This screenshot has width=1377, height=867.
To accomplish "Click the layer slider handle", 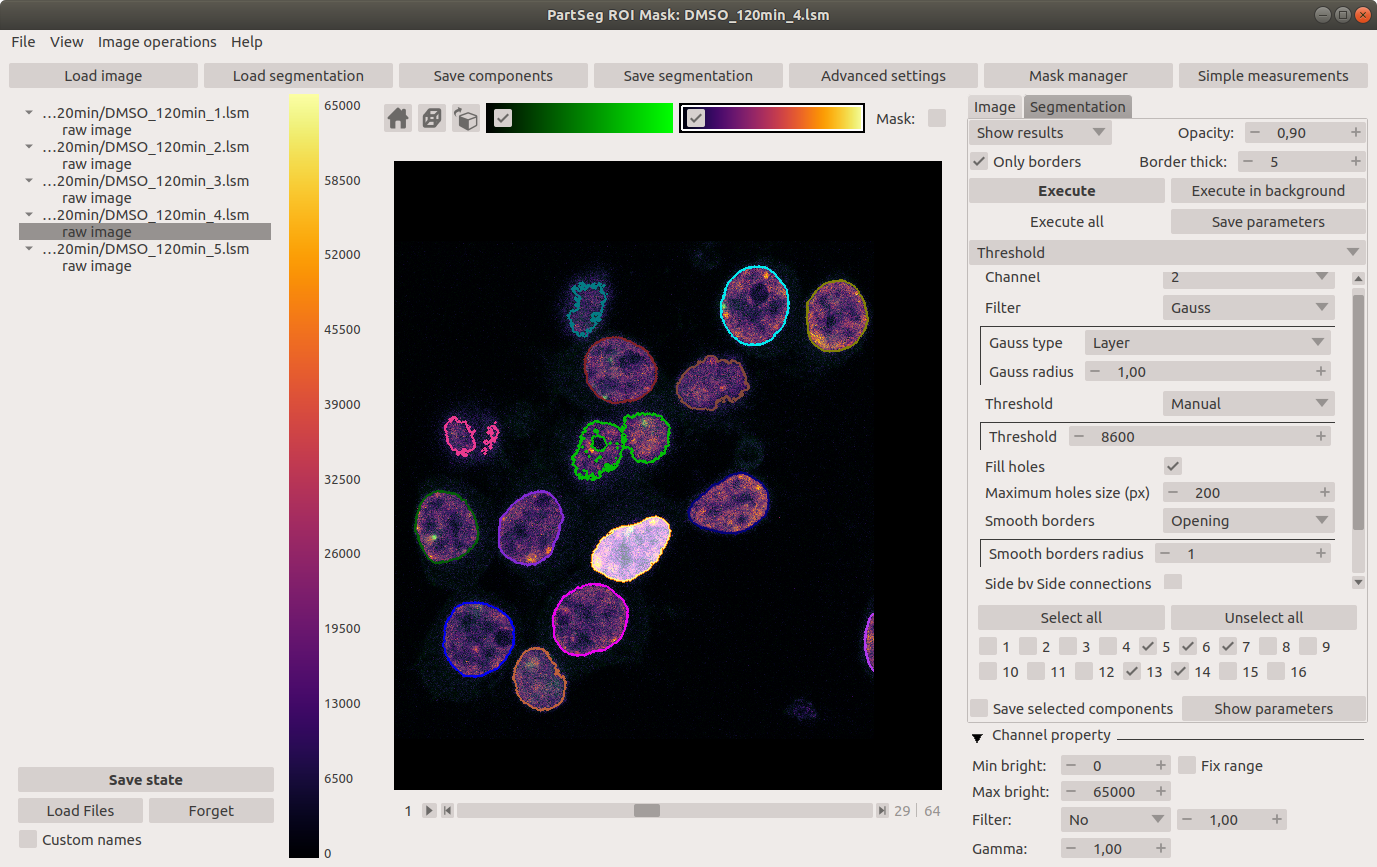I will [x=647, y=811].
